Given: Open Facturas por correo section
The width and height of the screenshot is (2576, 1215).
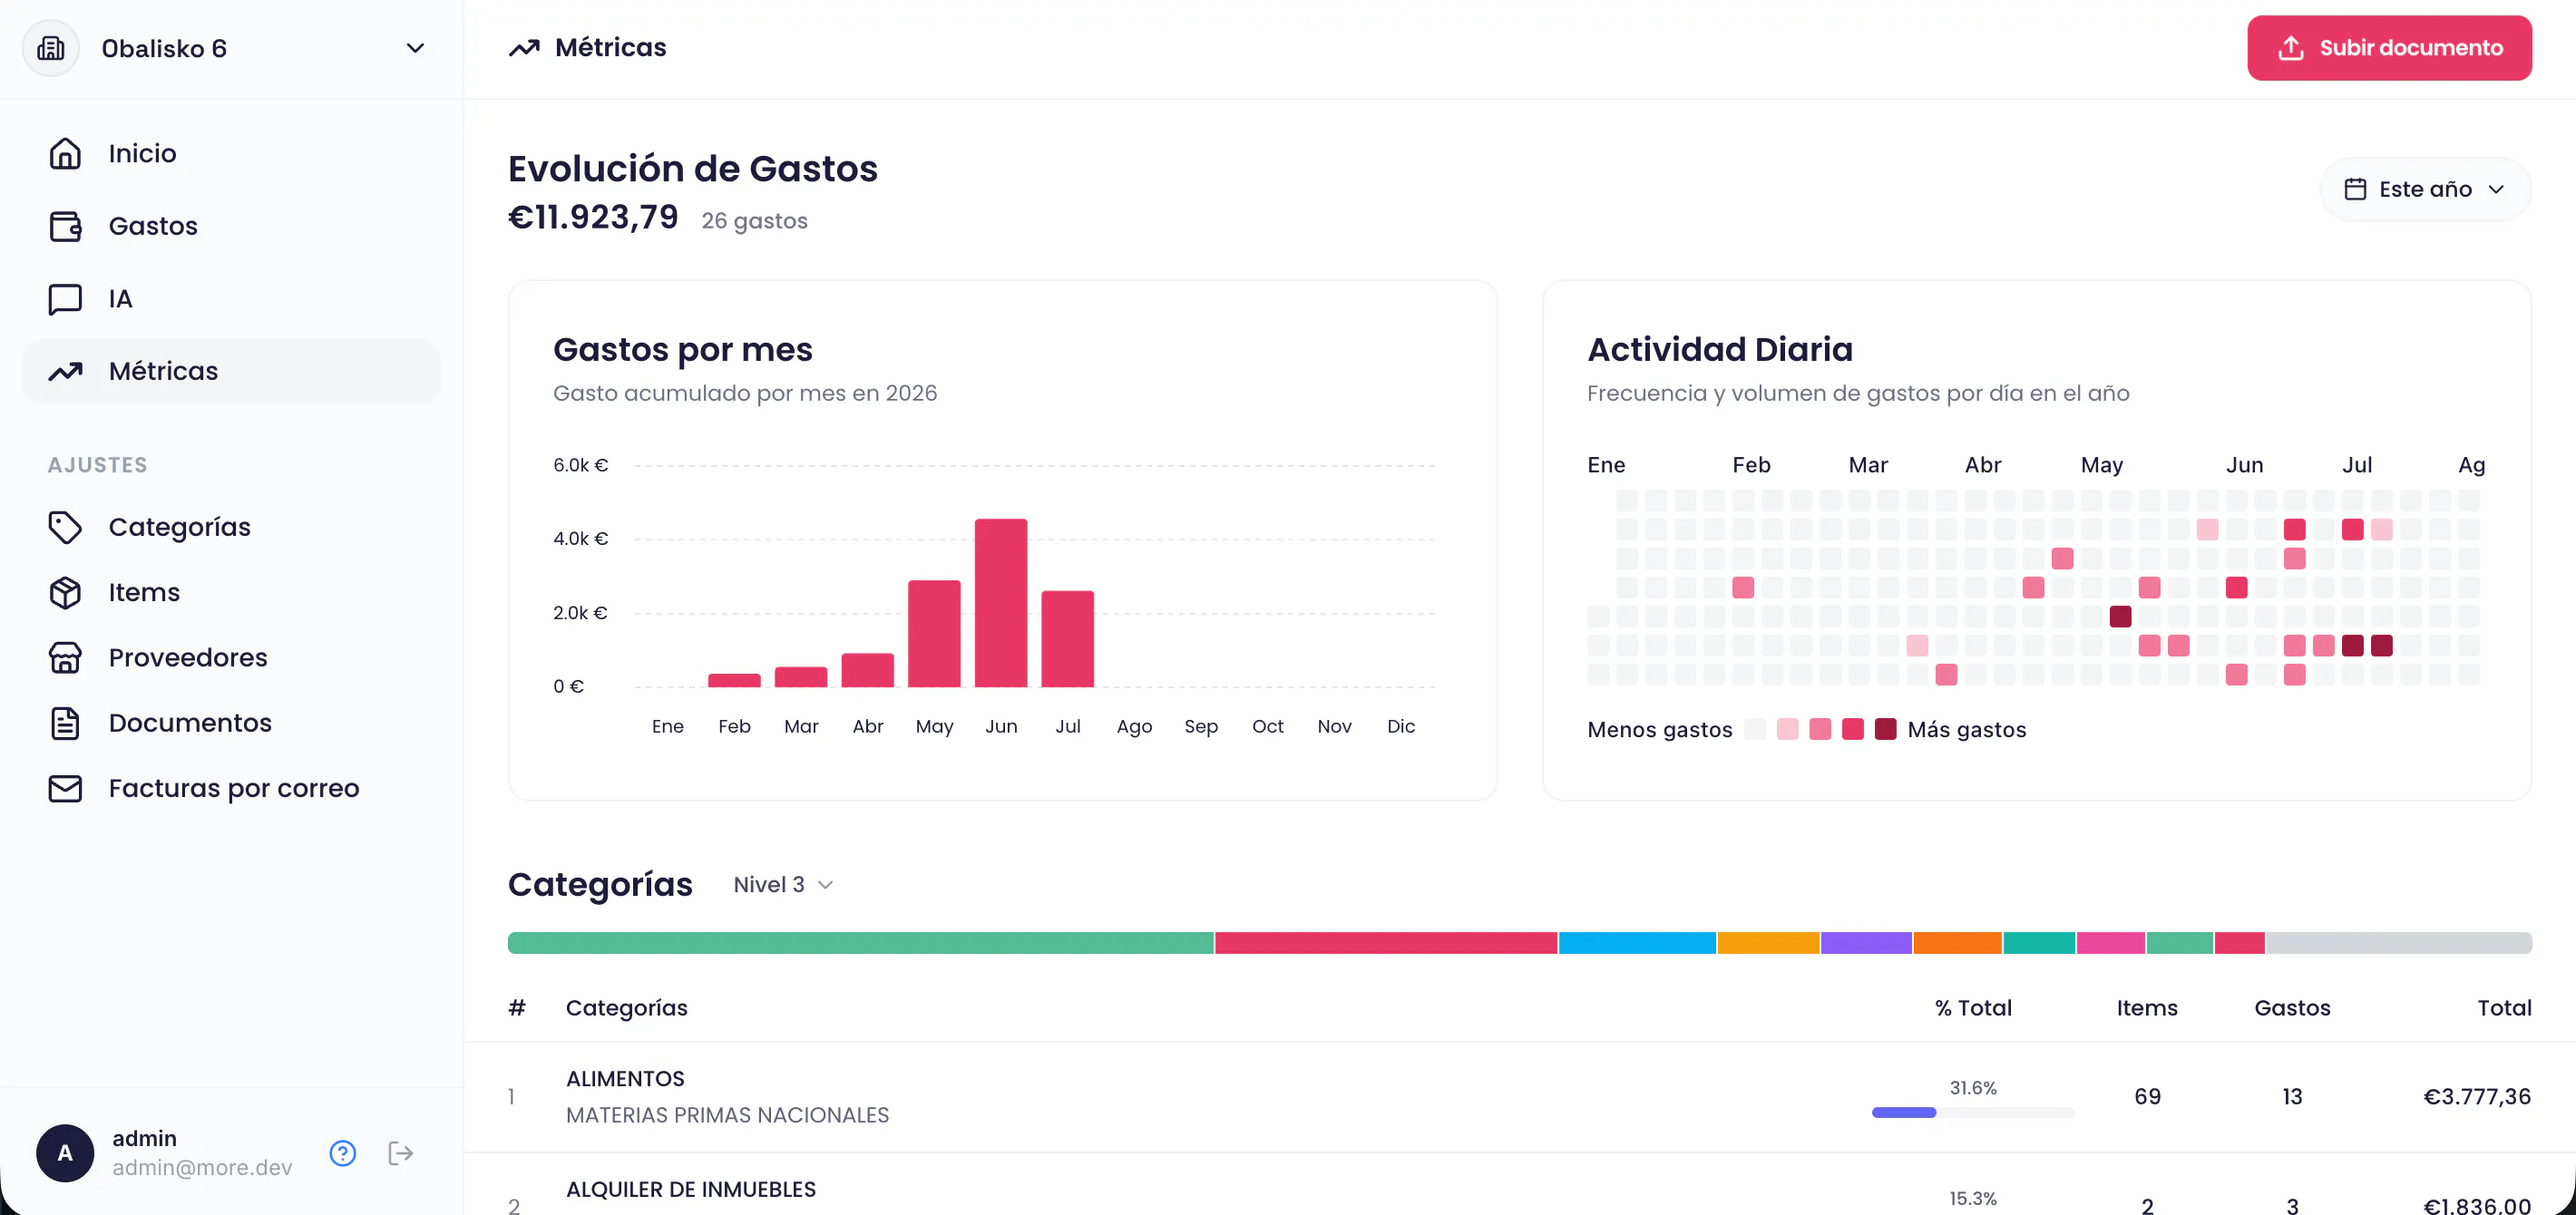Looking at the screenshot, I should click(x=231, y=788).
